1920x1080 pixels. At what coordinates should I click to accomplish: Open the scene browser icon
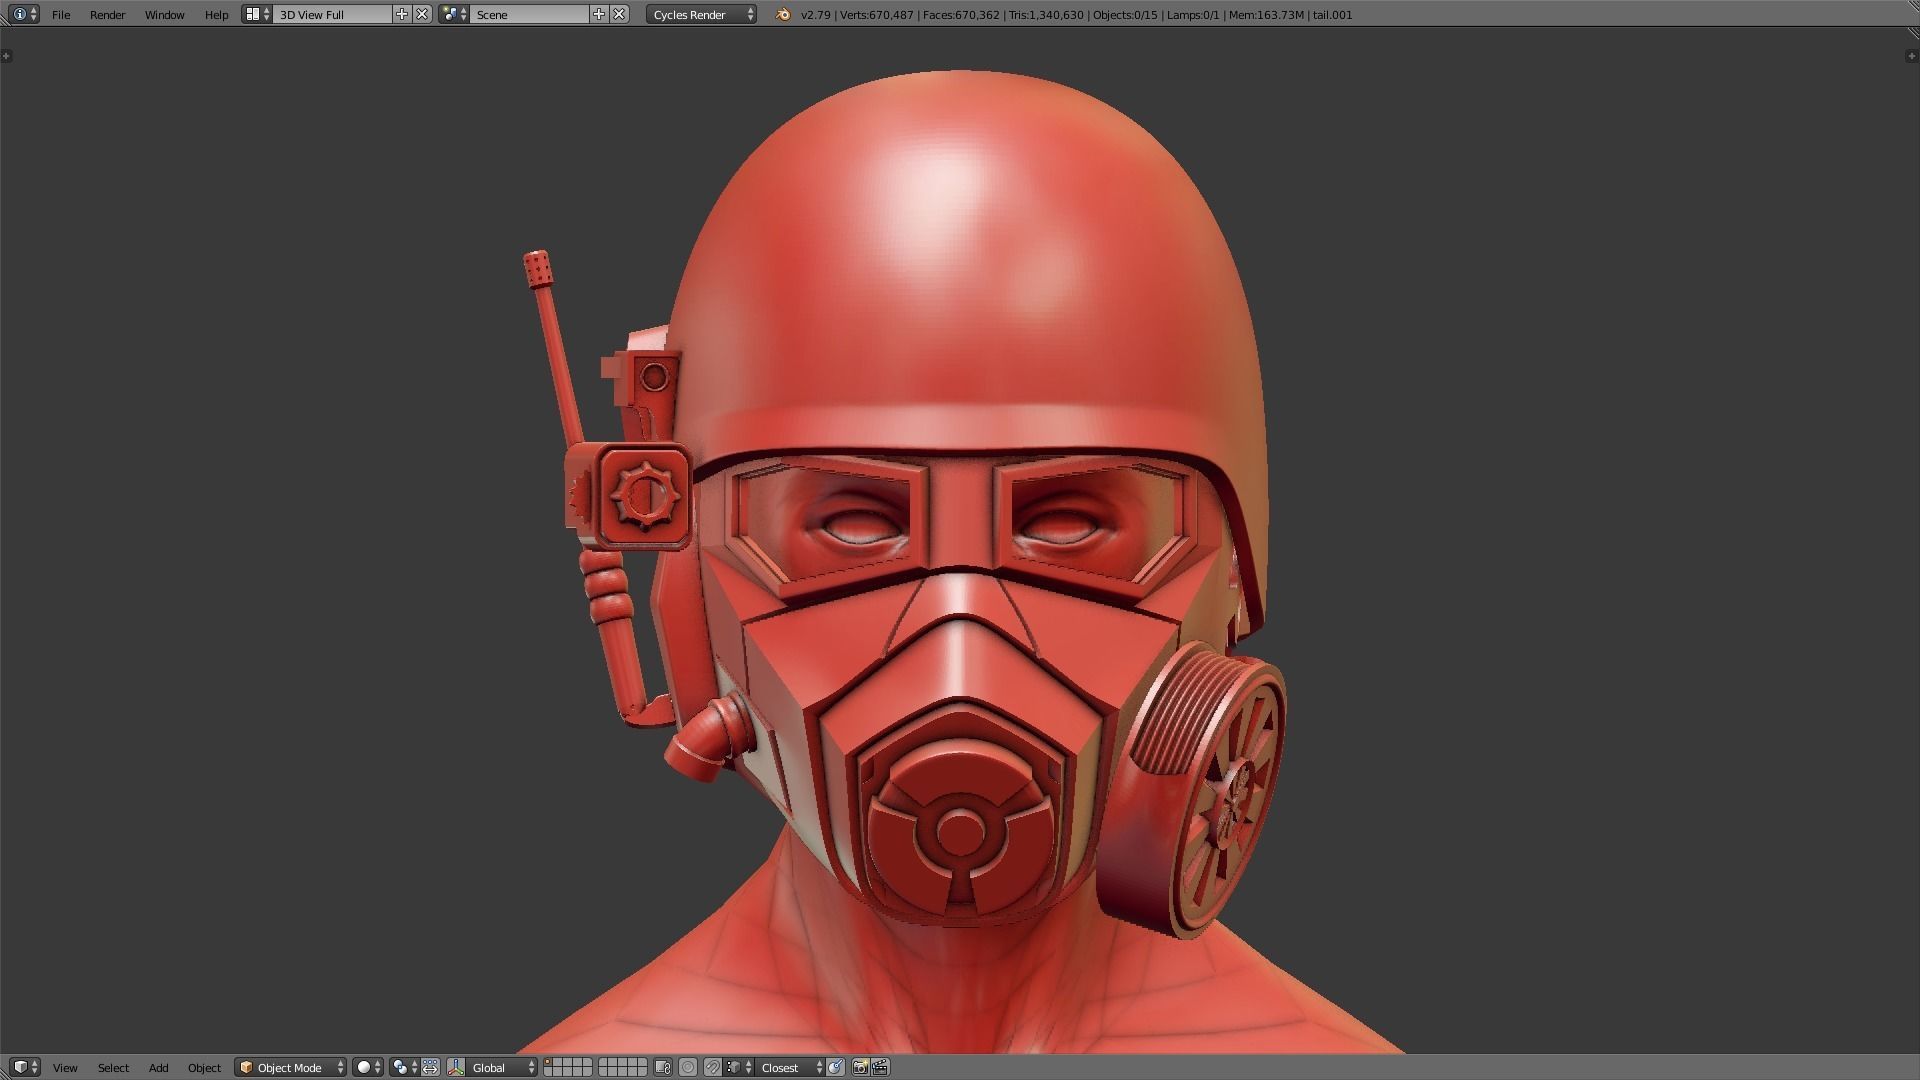[454, 14]
